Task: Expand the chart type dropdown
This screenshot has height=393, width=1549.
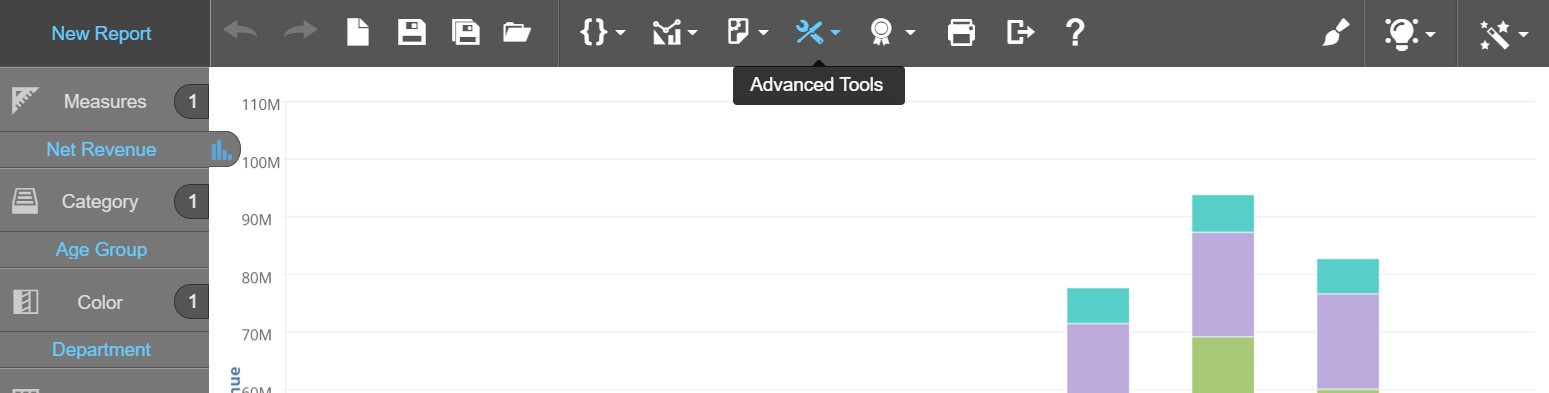Action: pos(675,32)
